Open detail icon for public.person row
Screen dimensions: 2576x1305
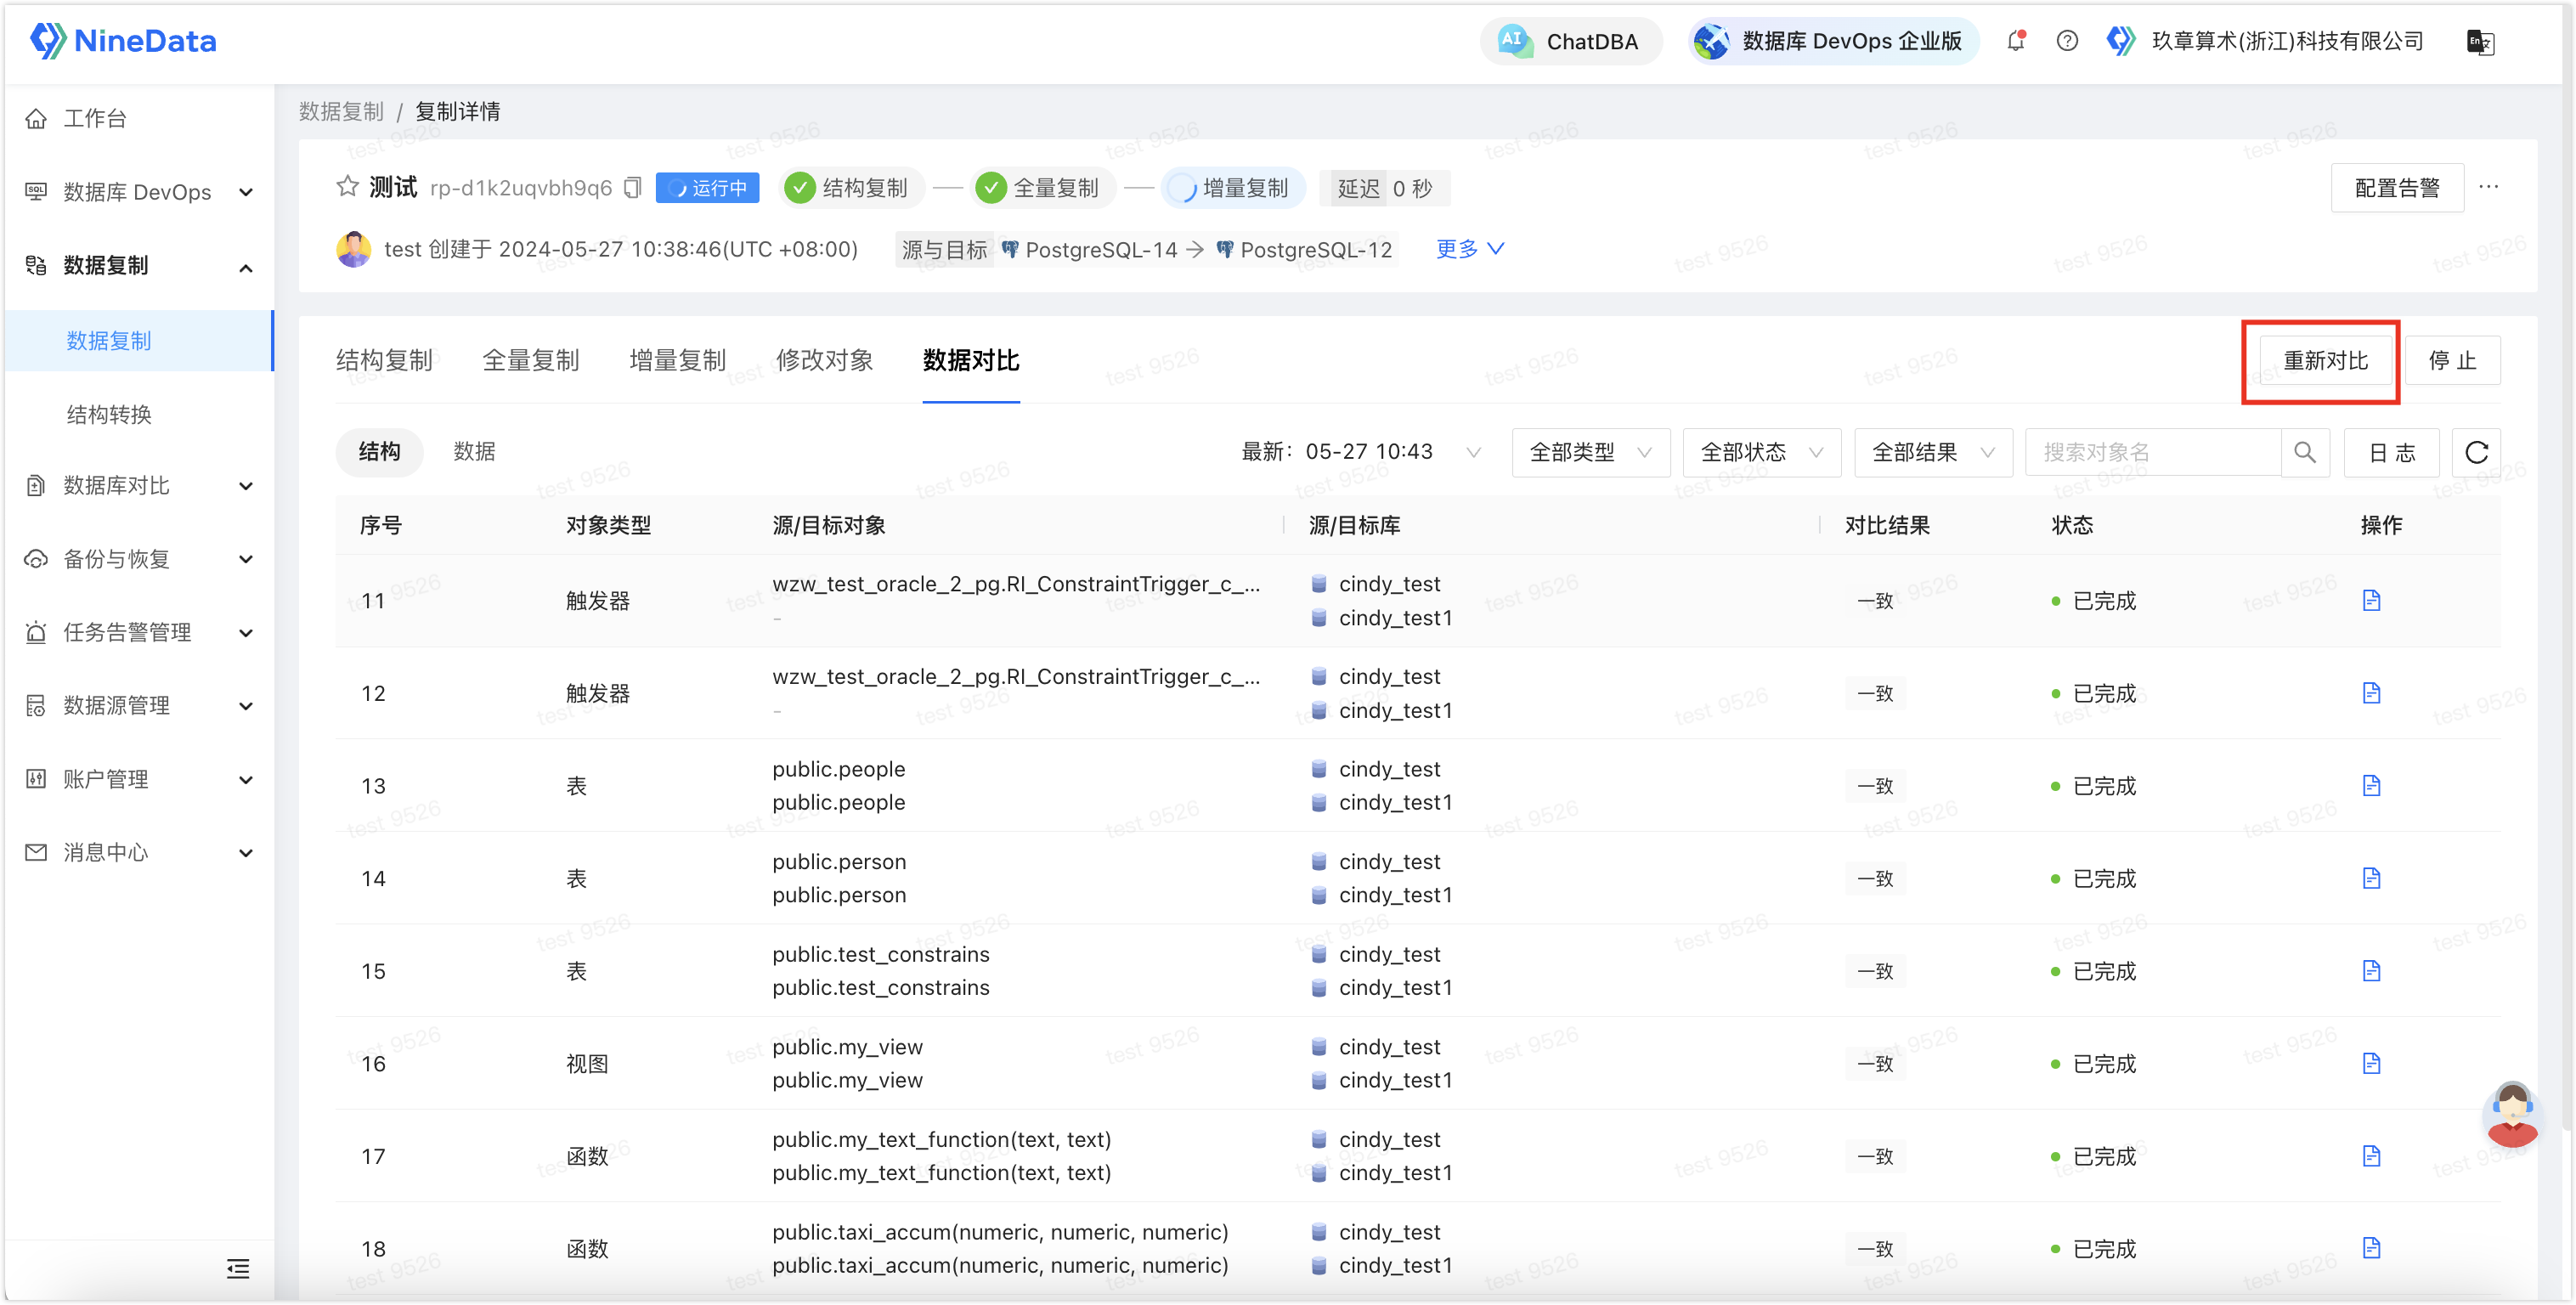[2371, 878]
